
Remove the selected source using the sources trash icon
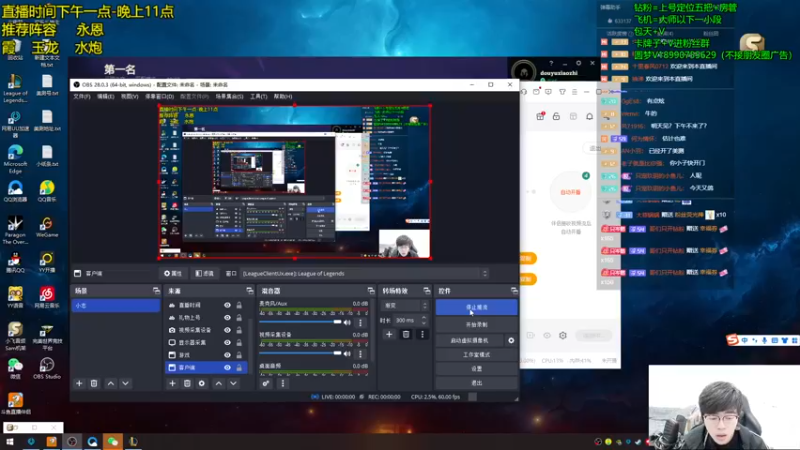point(187,383)
